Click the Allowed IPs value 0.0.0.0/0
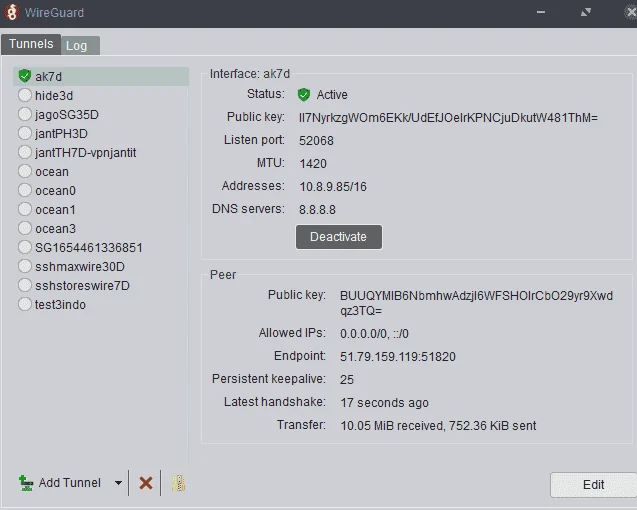The height and width of the screenshot is (510, 637). pyautogui.click(x=374, y=334)
